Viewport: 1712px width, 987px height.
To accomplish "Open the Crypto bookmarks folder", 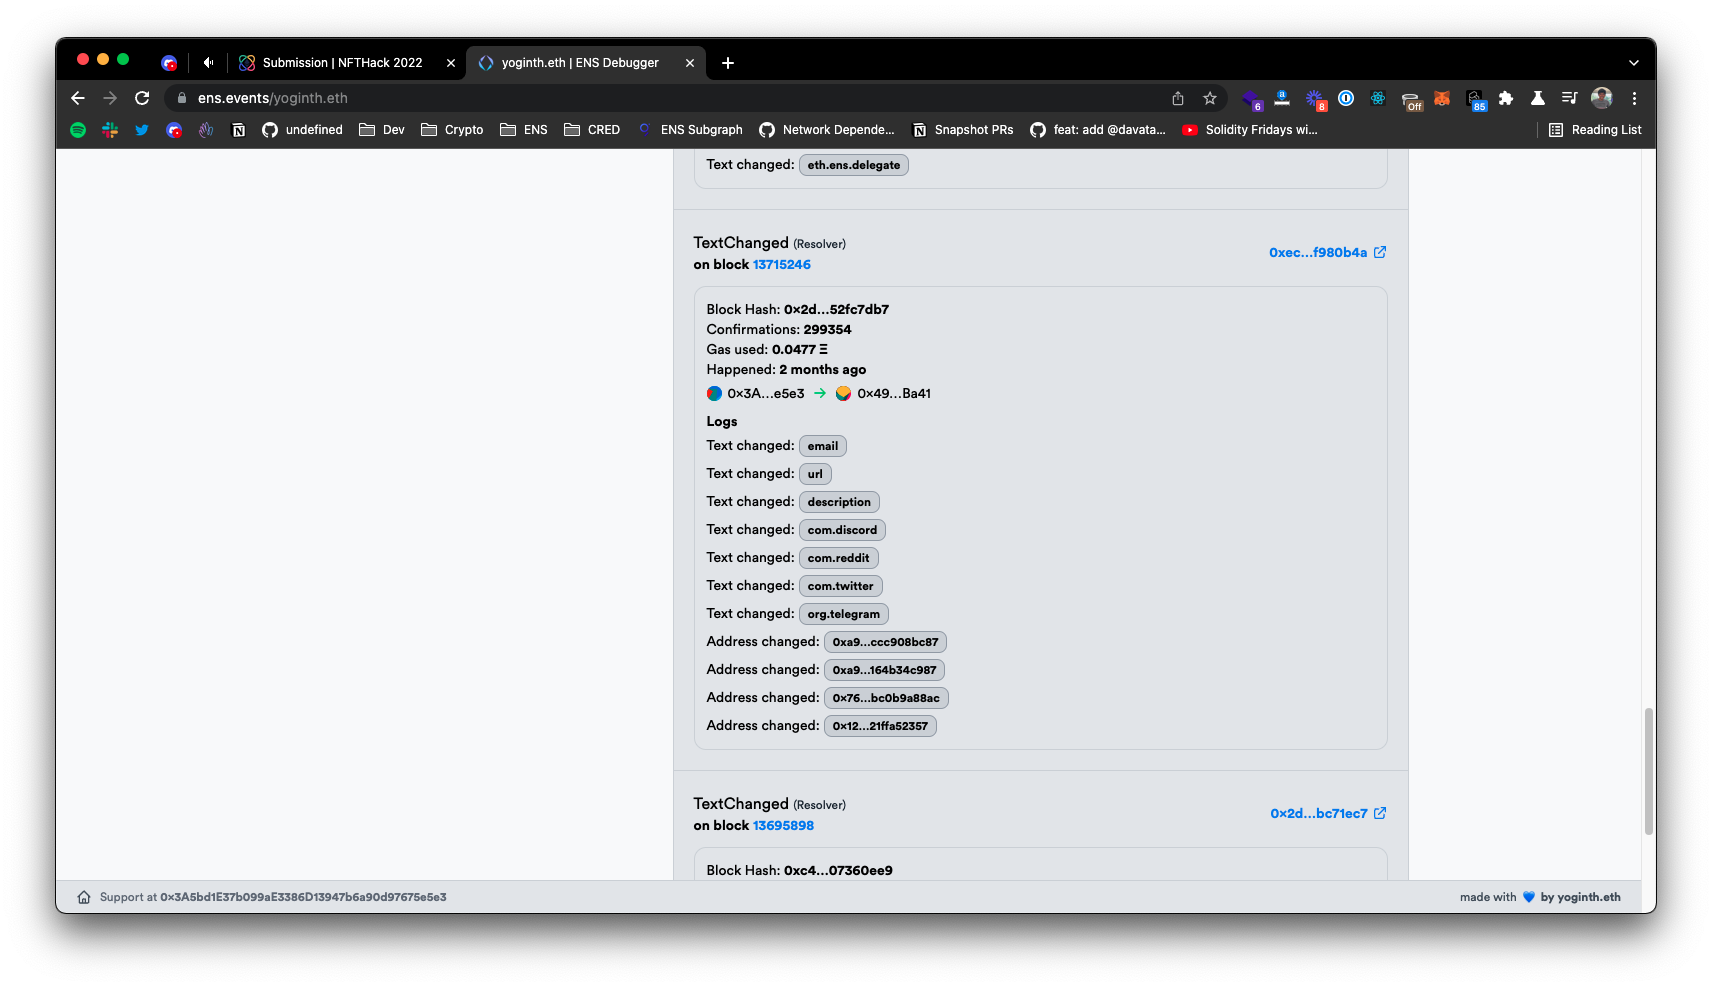I will (x=452, y=130).
